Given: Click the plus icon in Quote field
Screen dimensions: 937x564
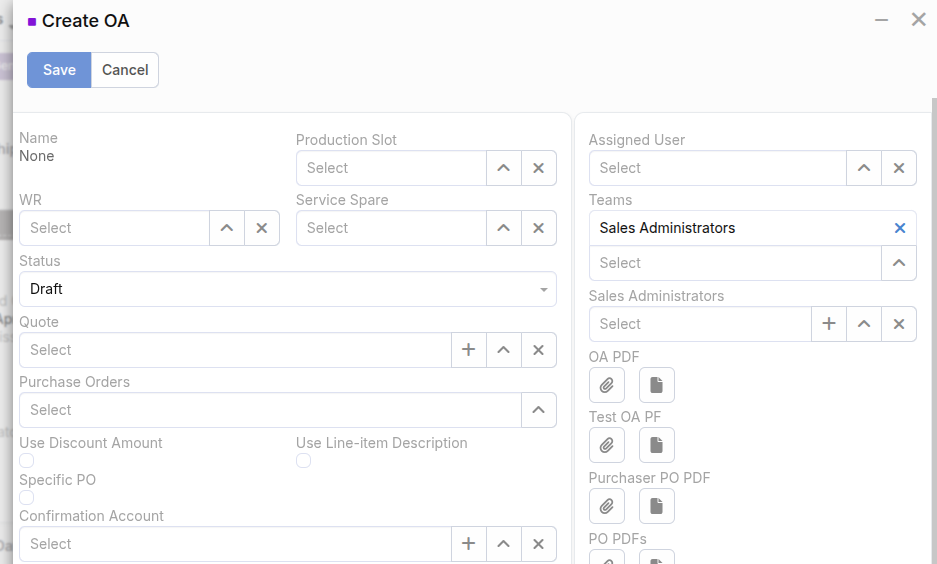Looking at the screenshot, I should point(468,350).
